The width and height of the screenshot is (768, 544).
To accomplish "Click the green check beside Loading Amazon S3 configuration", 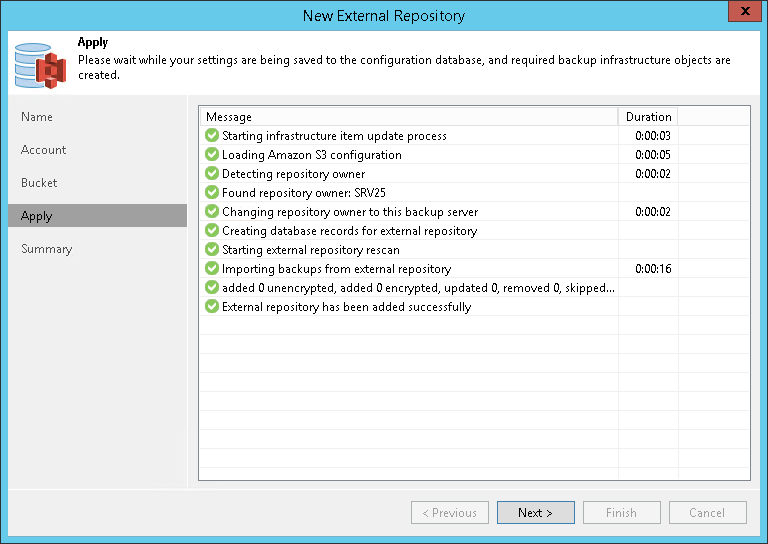I will tap(212, 155).
